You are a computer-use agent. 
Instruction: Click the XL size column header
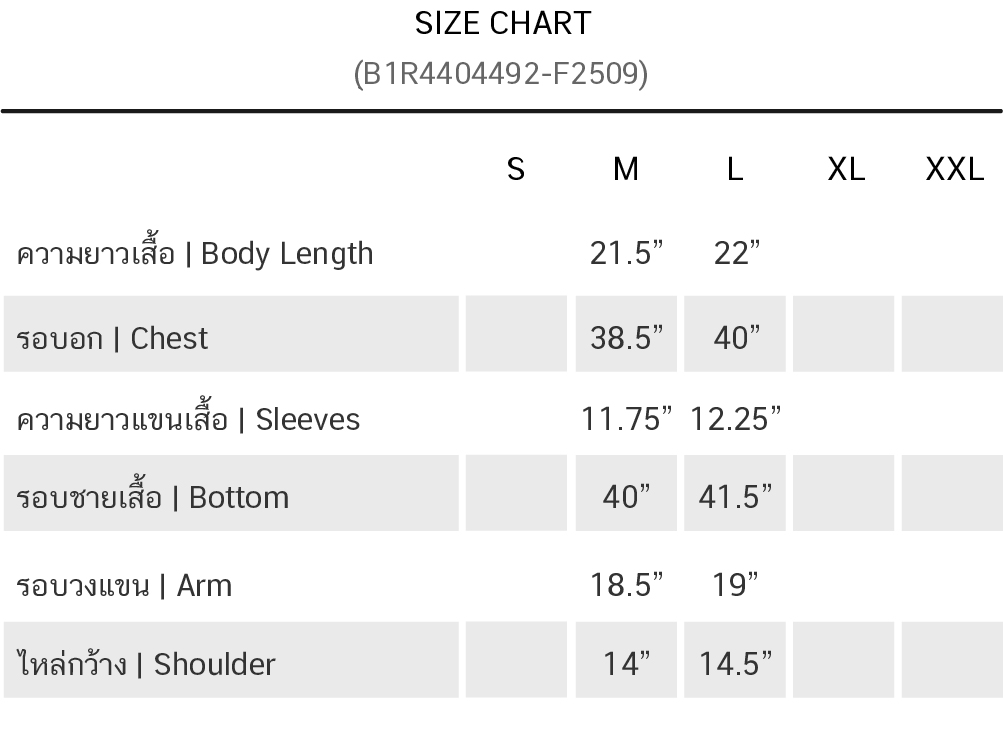click(x=846, y=170)
